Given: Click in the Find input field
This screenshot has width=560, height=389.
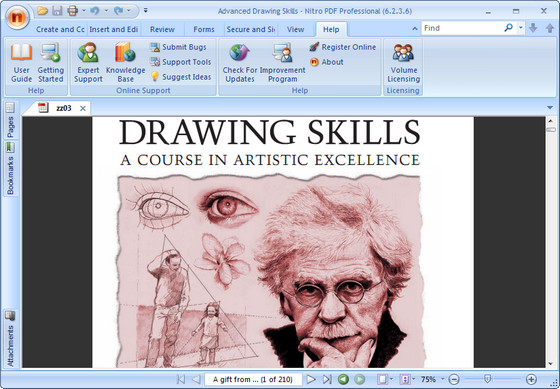Looking at the screenshot, I should 462,28.
